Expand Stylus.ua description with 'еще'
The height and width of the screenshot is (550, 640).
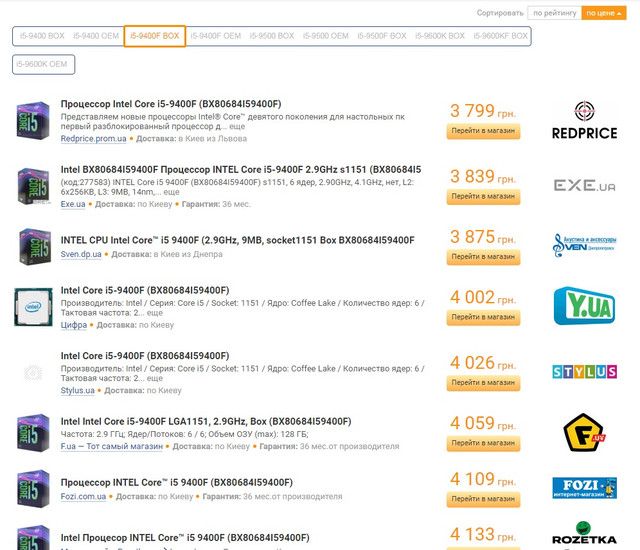coord(154,378)
